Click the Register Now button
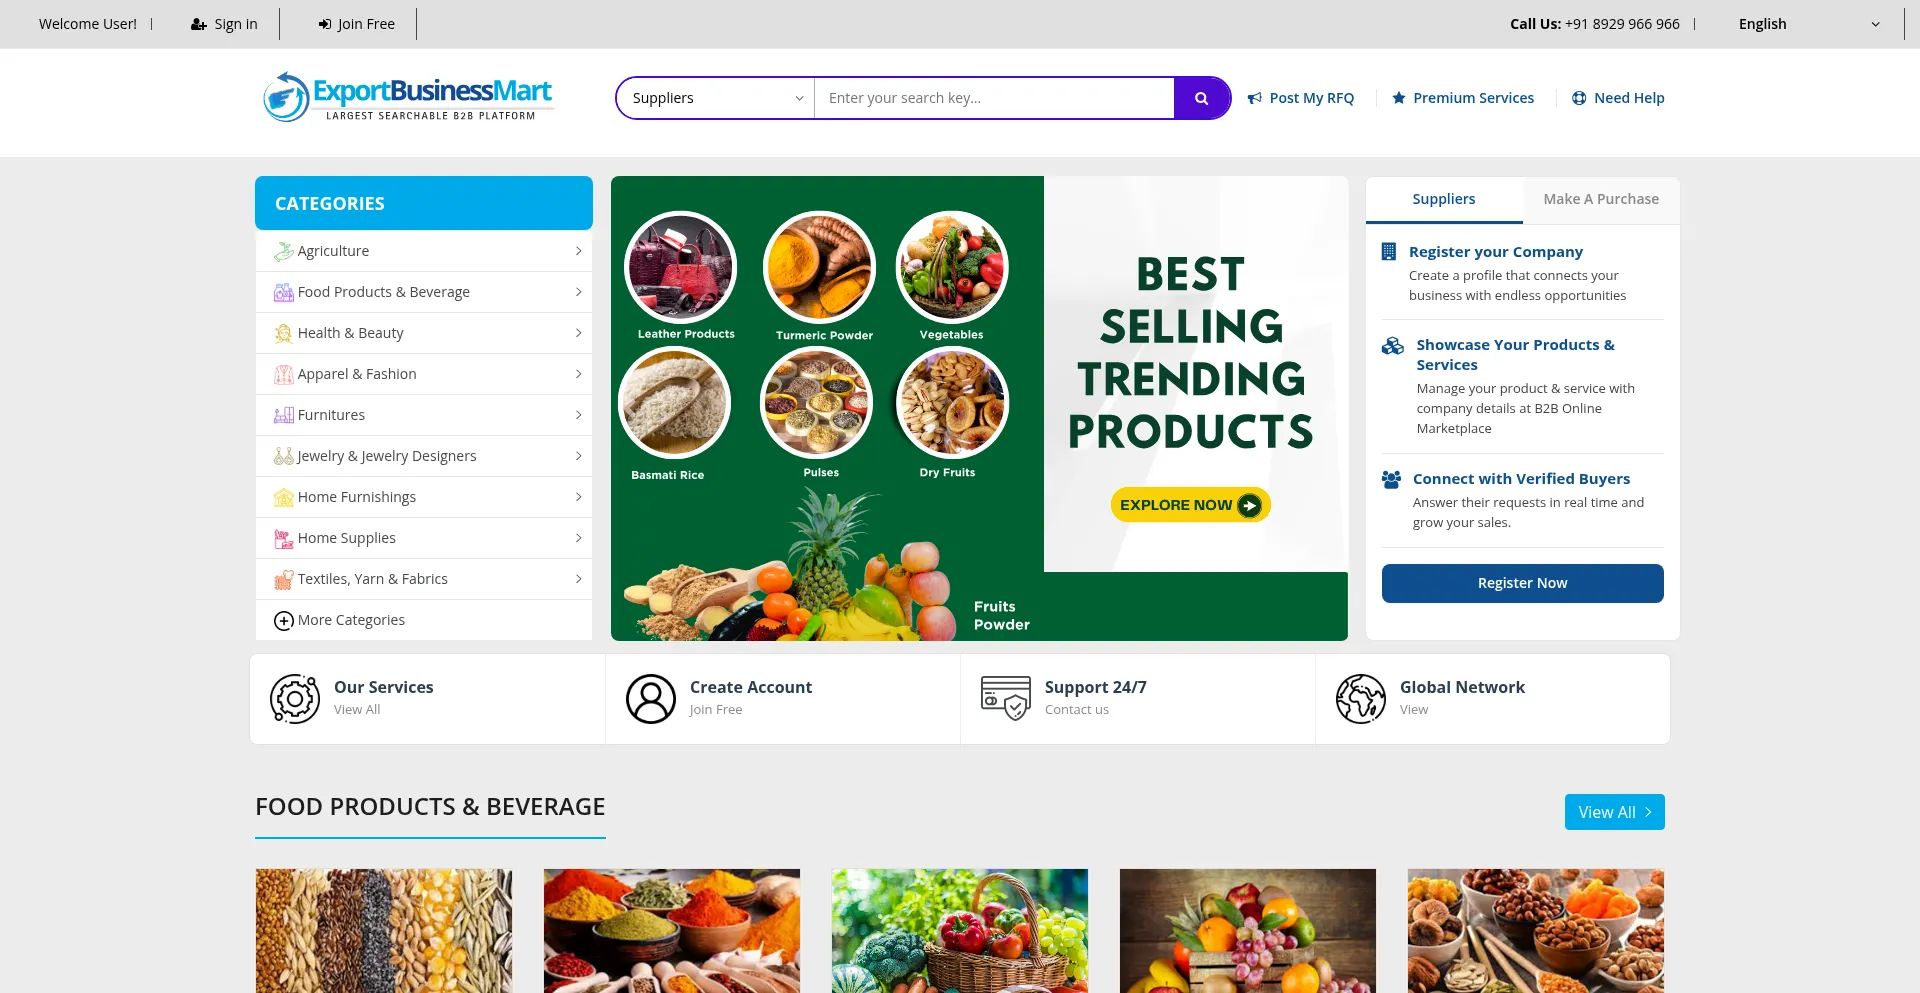 tap(1523, 583)
